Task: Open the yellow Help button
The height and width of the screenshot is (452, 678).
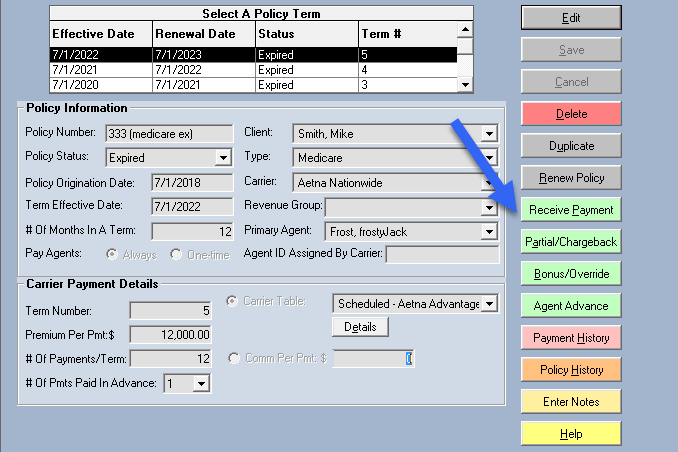Action: [x=571, y=434]
